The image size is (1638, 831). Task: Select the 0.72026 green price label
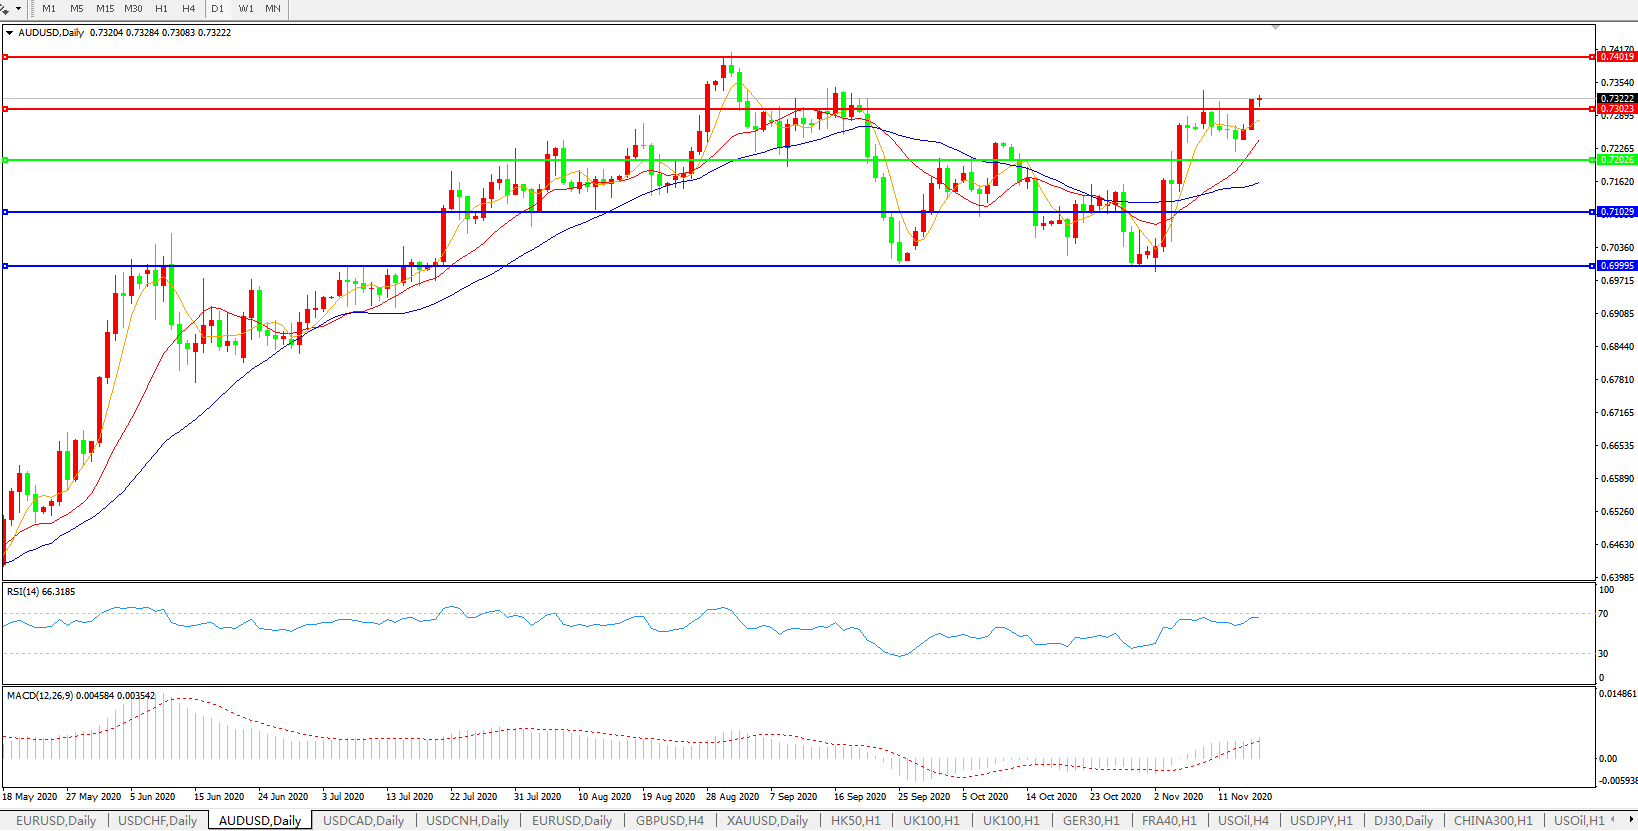pyautogui.click(x=1616, y=160)
